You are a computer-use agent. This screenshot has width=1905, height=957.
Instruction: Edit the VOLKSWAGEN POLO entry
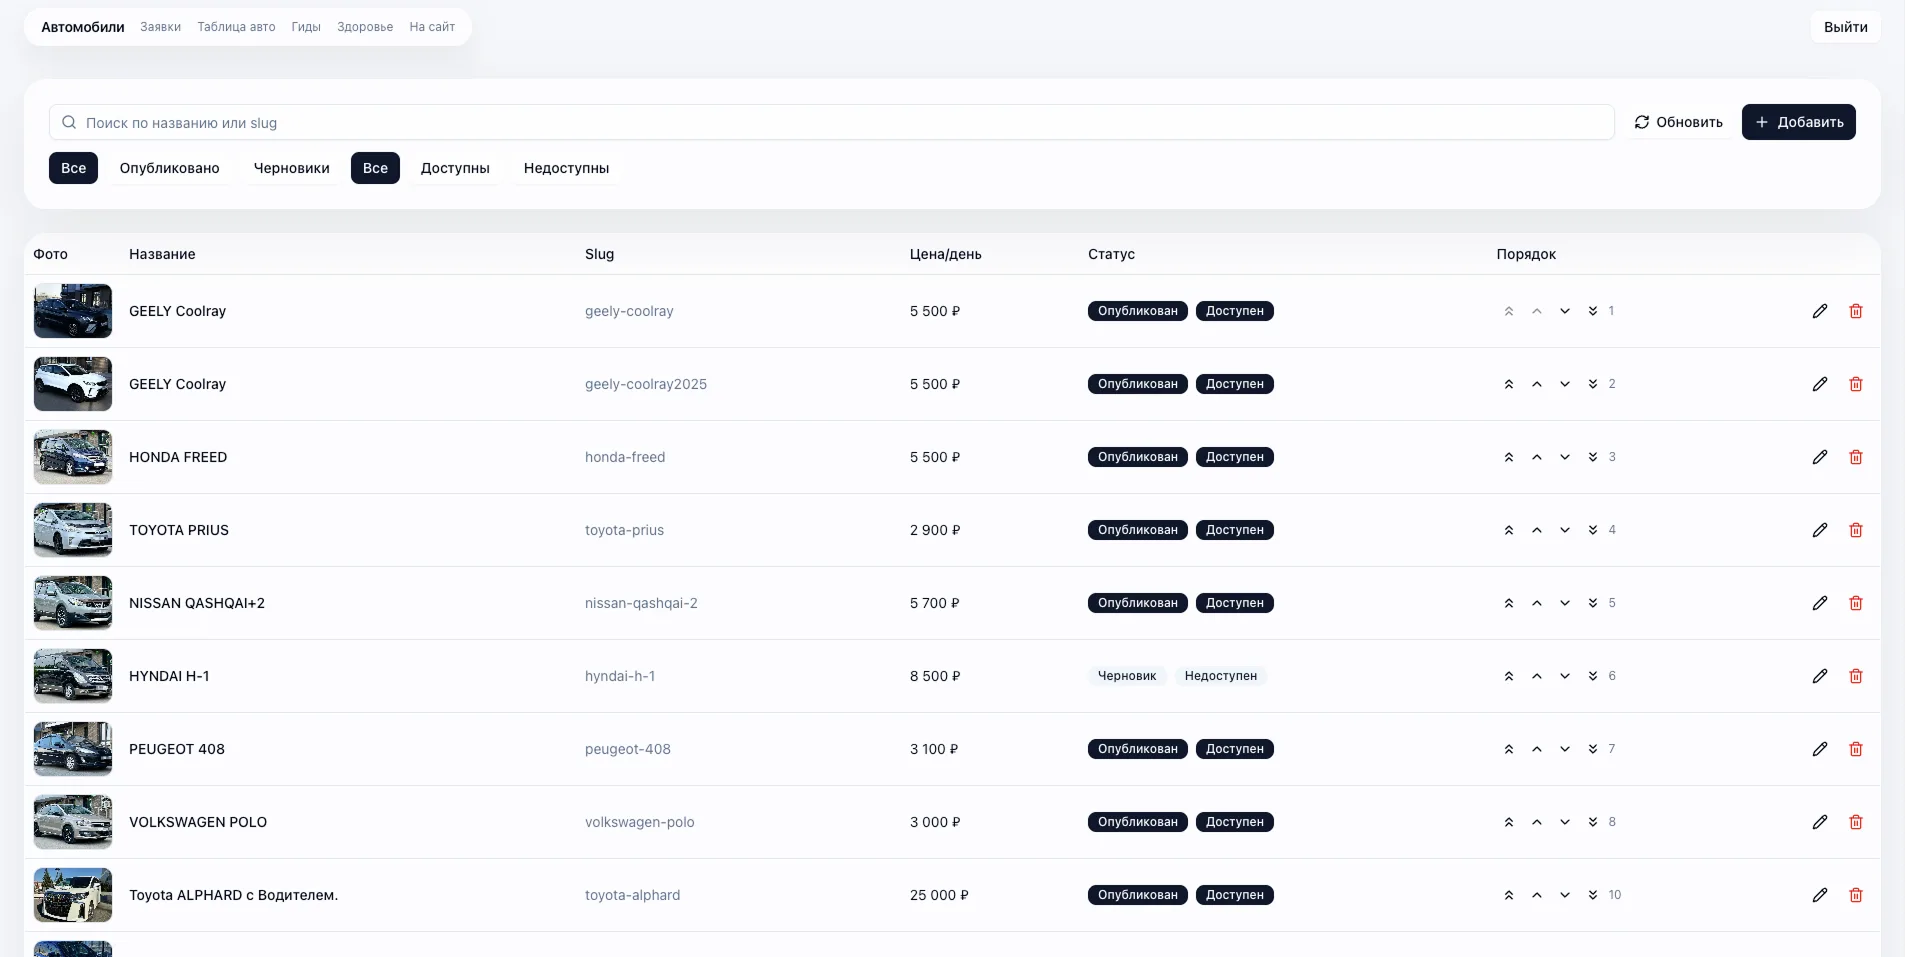point(1820,822)
